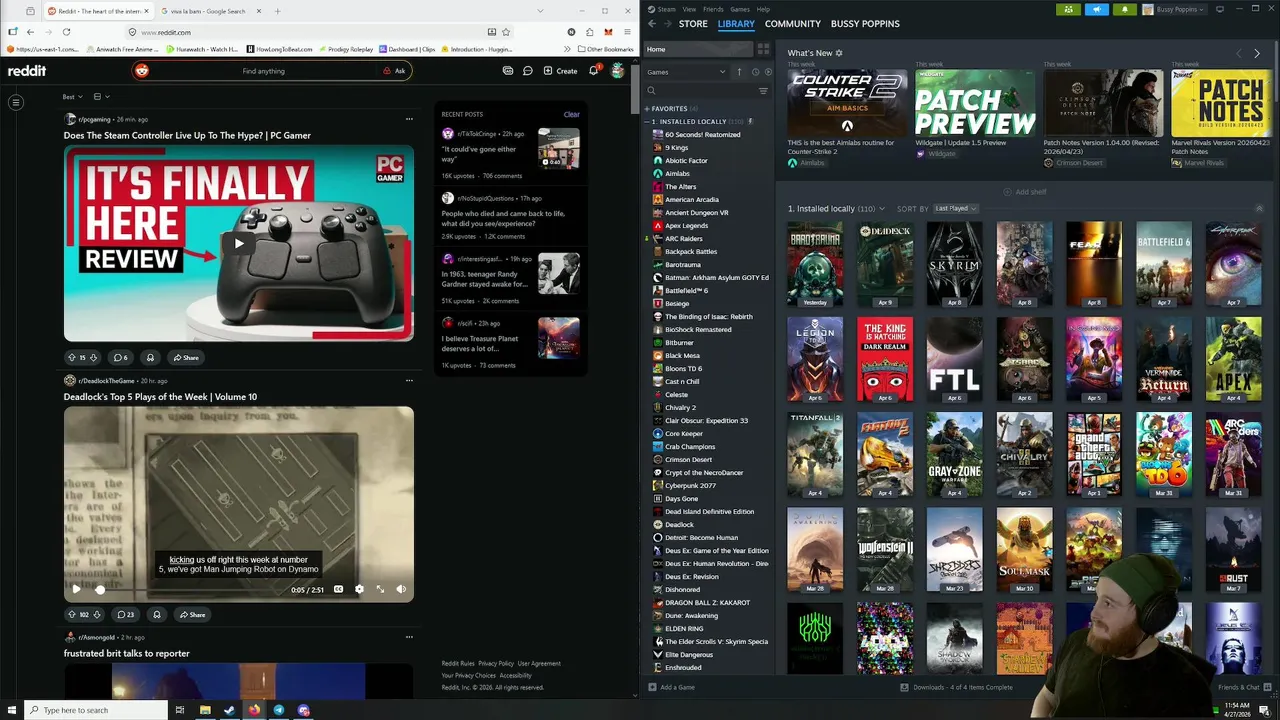Play the Deadlock Top 5 Plays video
Screen dimensions: 1280x720
coord(76,589)
